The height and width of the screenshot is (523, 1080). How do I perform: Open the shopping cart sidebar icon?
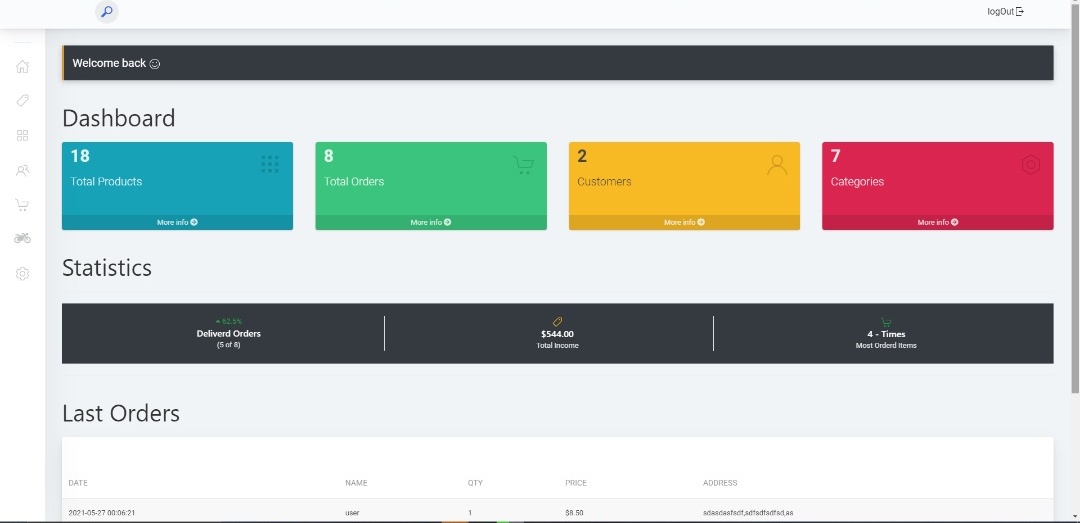click(x=22, y=205)
